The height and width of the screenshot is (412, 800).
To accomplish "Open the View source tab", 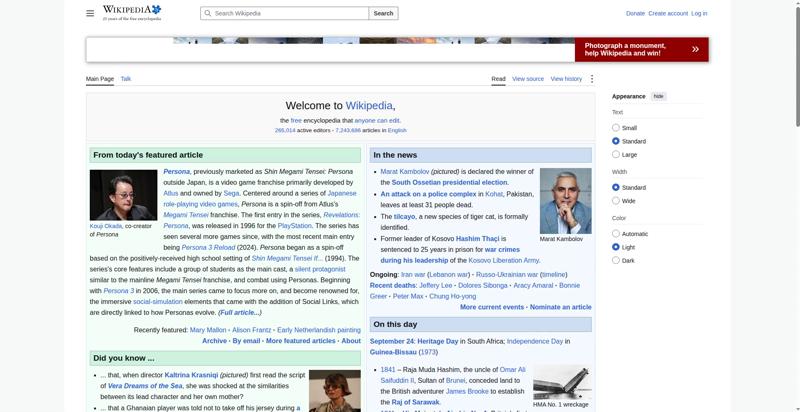I will point(528,79).
